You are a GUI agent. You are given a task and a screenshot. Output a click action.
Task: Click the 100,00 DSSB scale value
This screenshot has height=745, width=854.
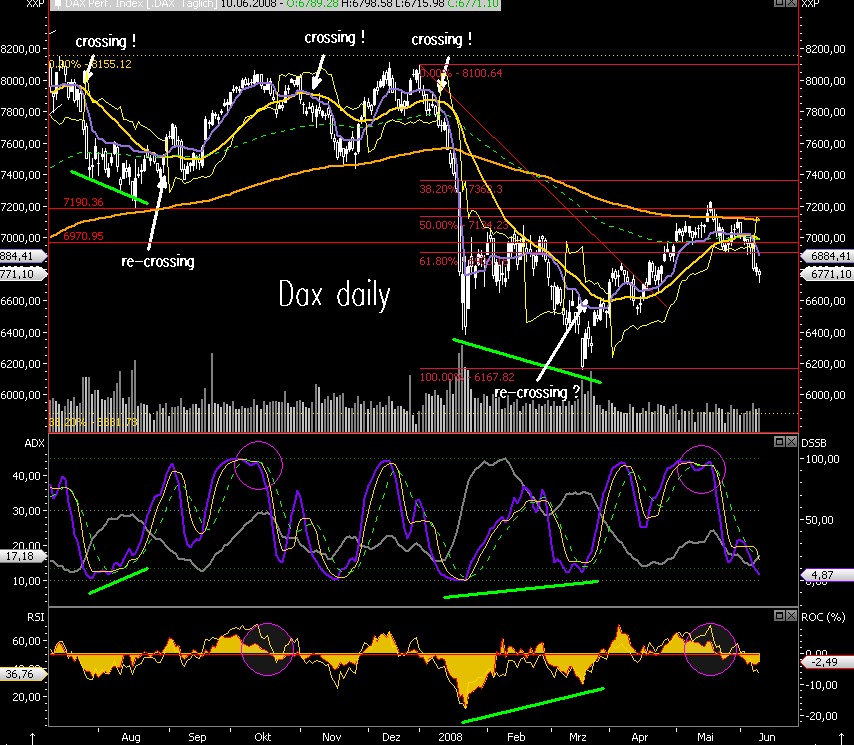[822, 459]
